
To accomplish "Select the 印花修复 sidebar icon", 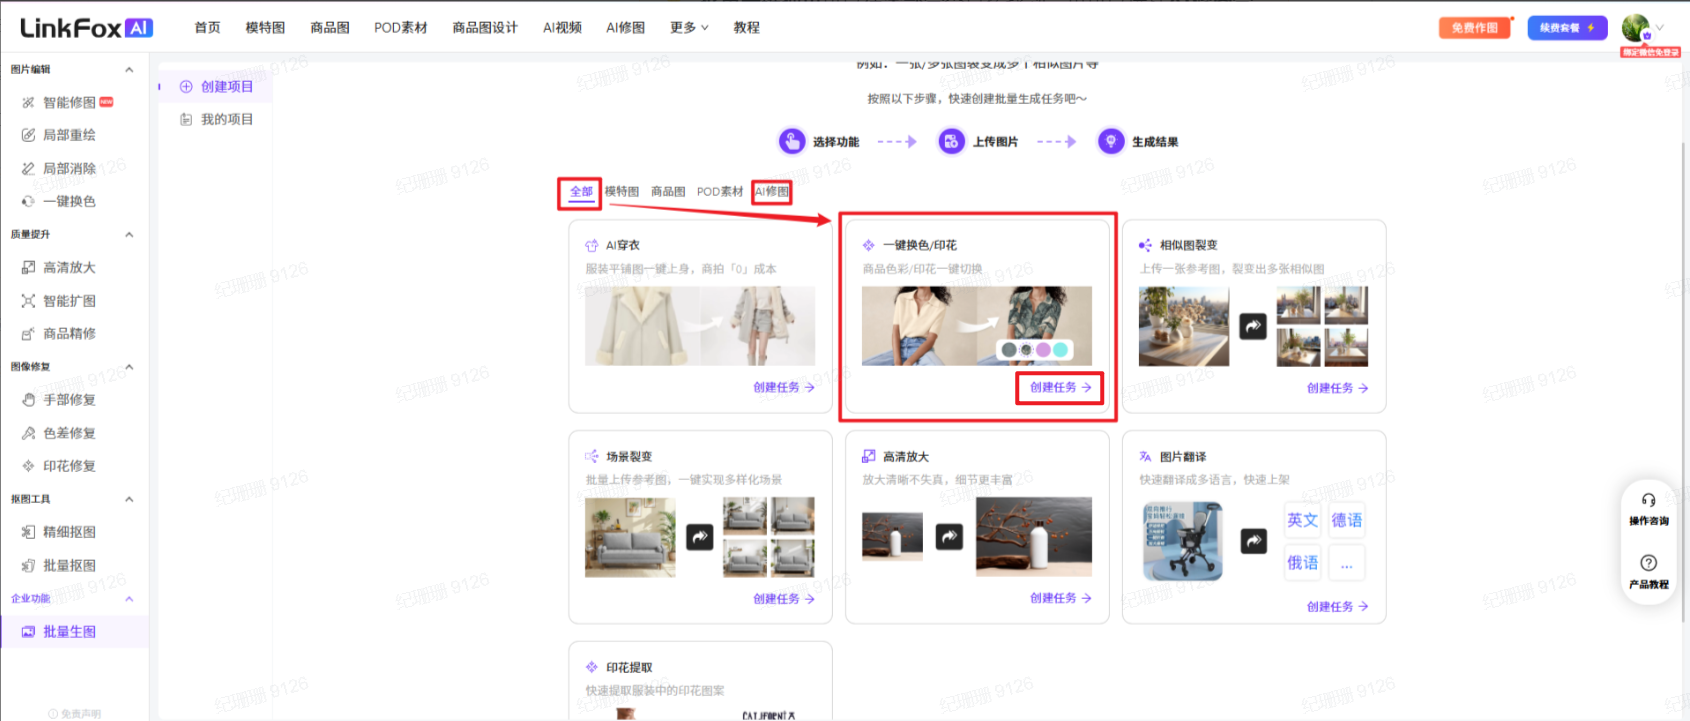I will coord(28,466).
